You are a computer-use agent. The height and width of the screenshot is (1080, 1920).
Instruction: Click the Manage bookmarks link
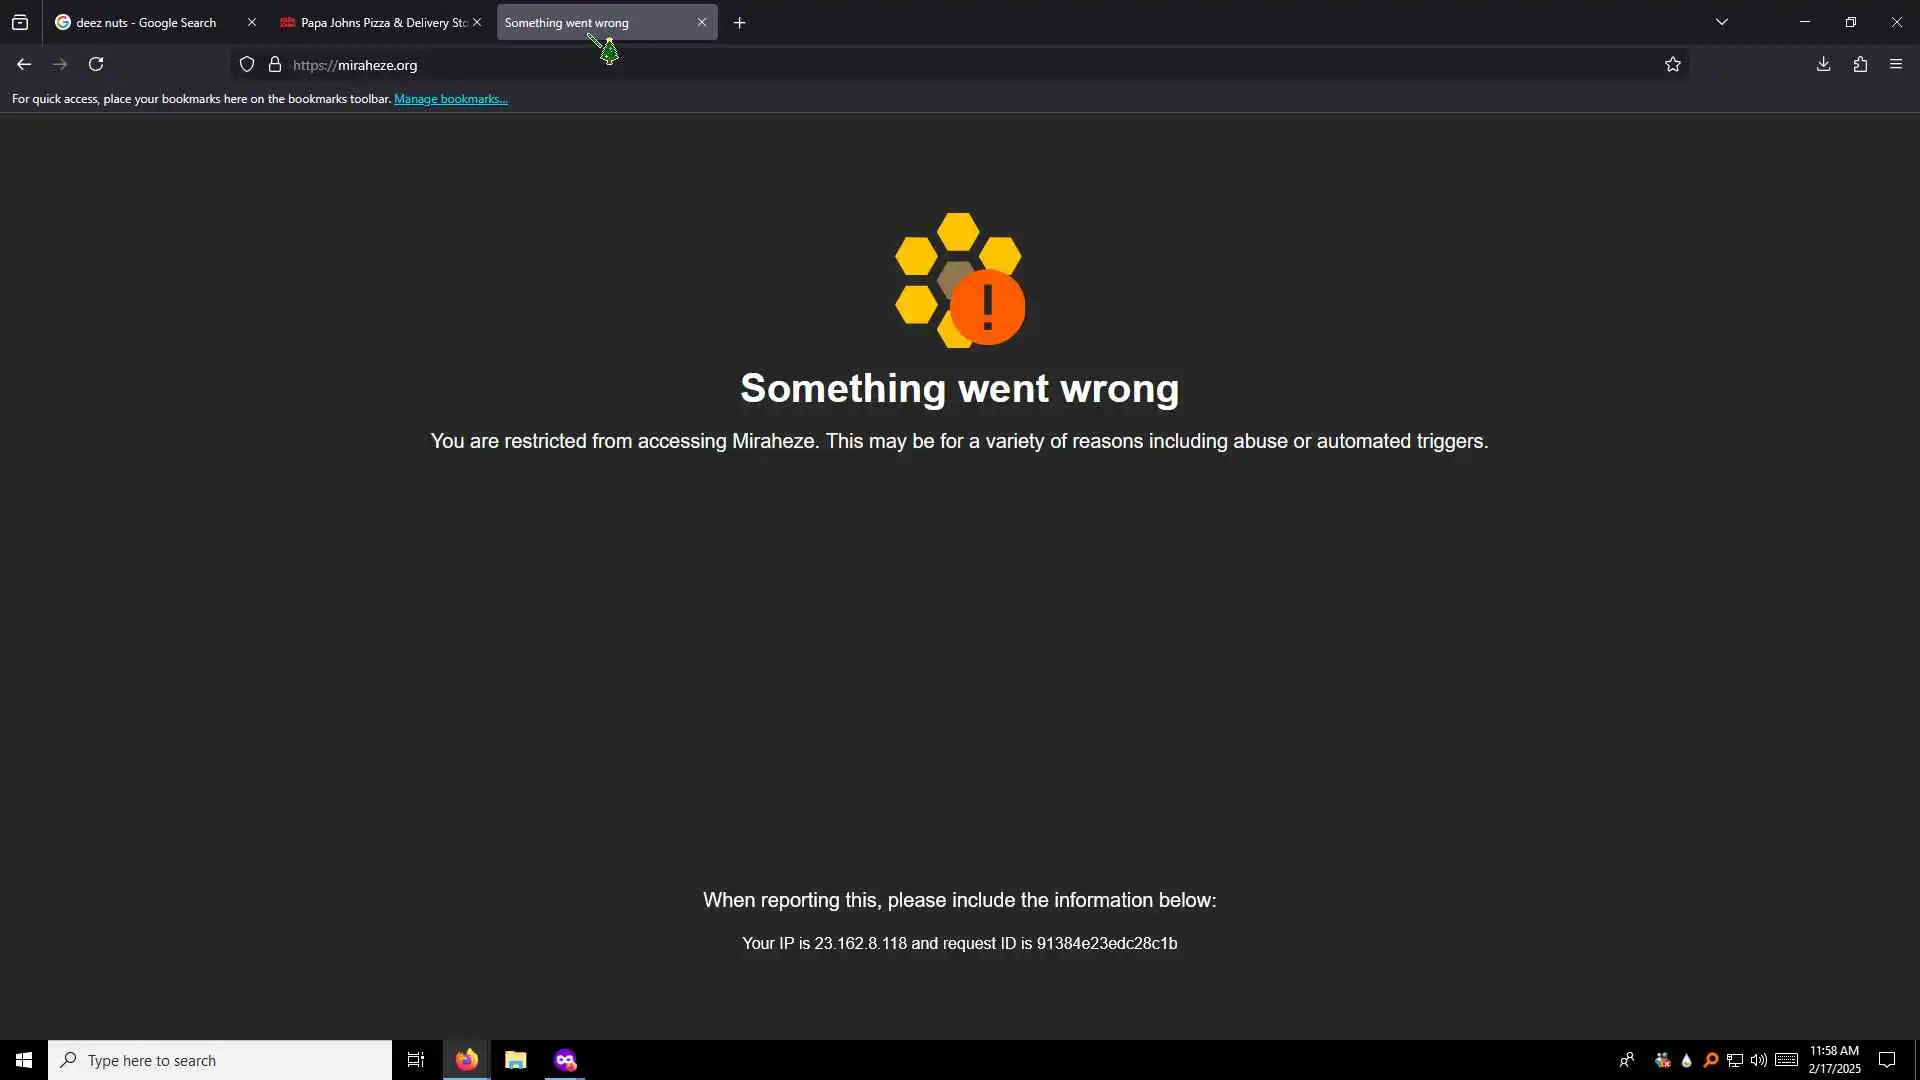click(x=451, y=99)
